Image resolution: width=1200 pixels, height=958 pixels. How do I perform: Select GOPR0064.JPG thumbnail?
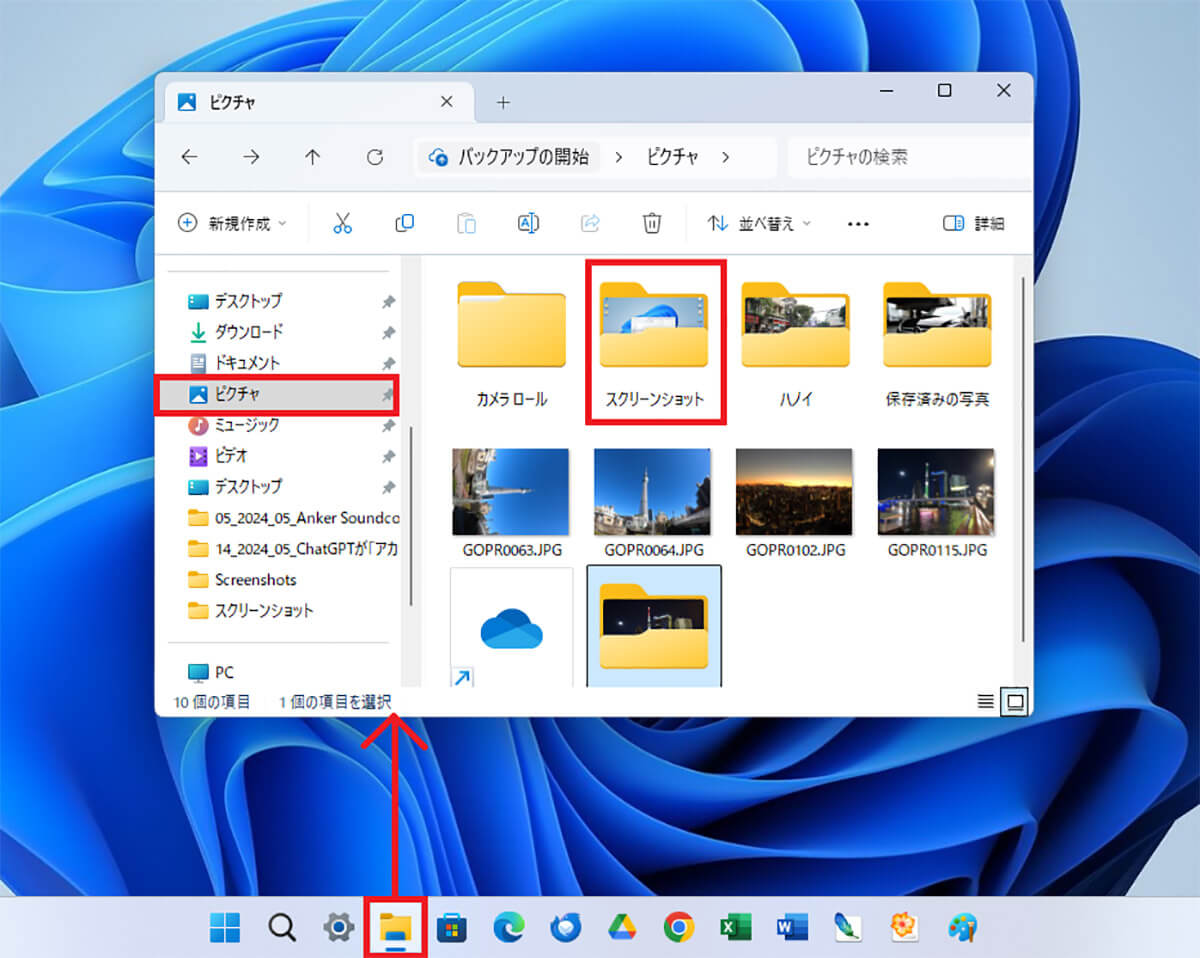pyautogui.click(x=653, y=504)
